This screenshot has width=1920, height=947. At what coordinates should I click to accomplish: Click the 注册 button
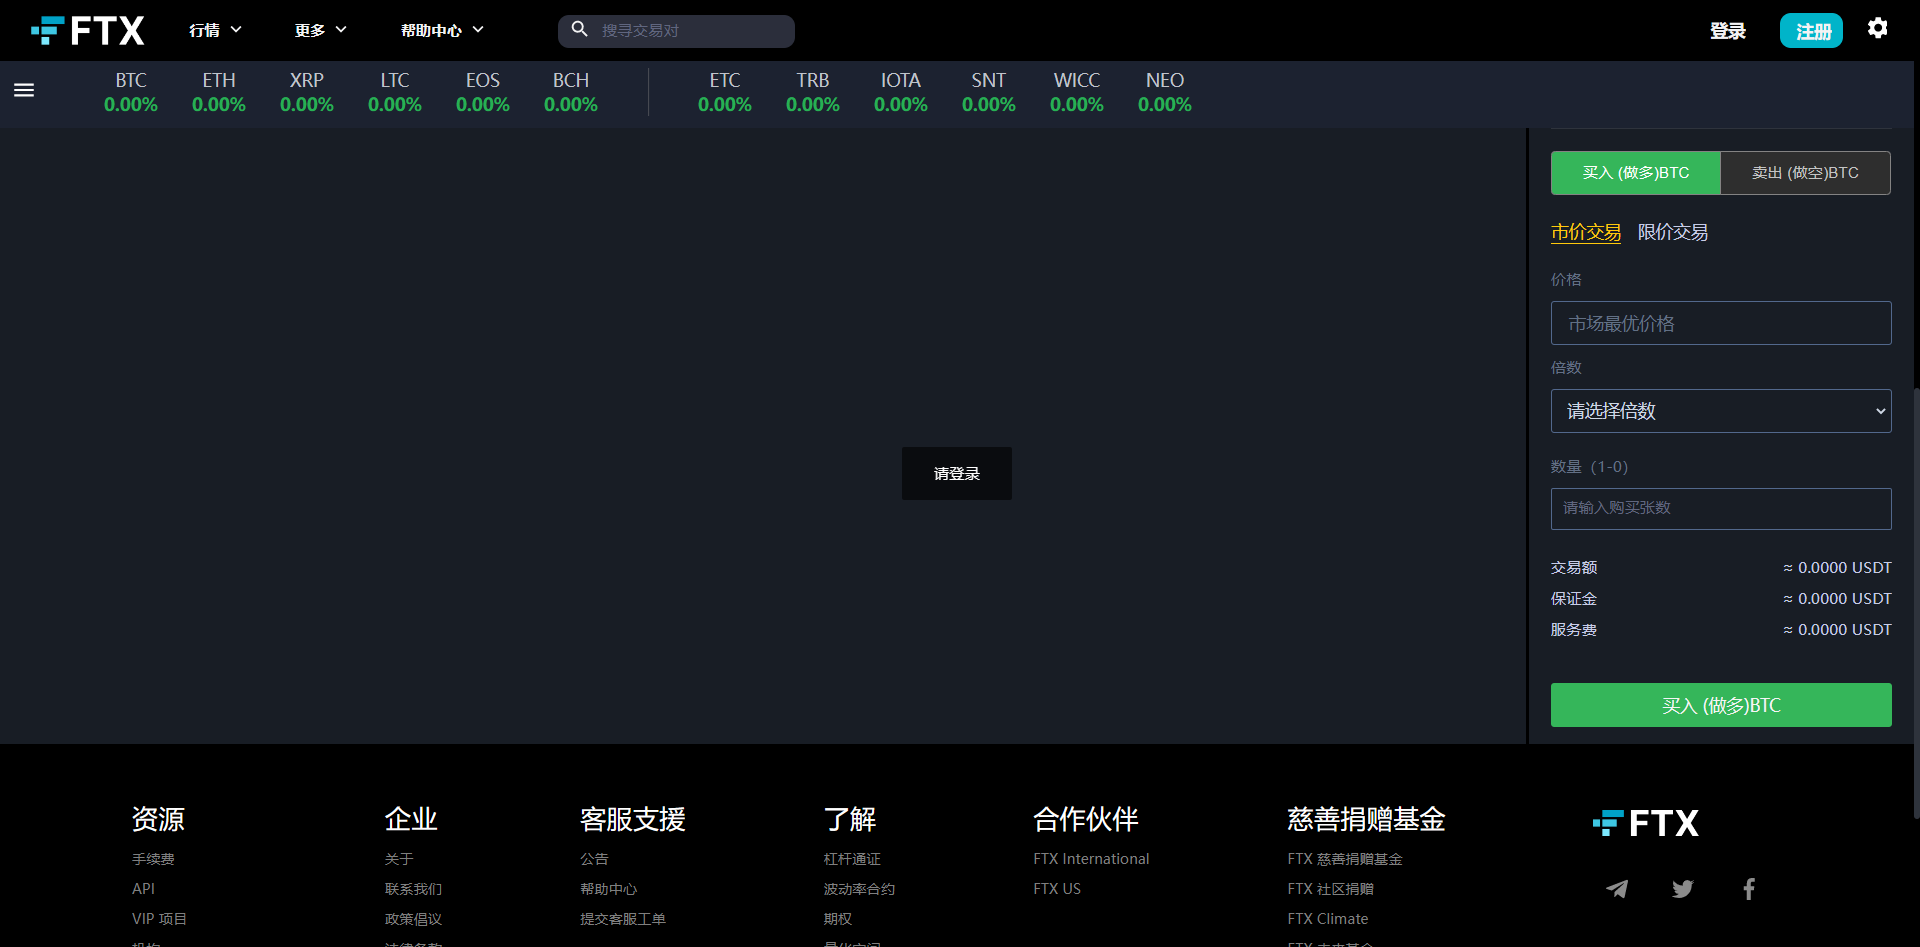pyautogui.click(x=1811, y=31)
